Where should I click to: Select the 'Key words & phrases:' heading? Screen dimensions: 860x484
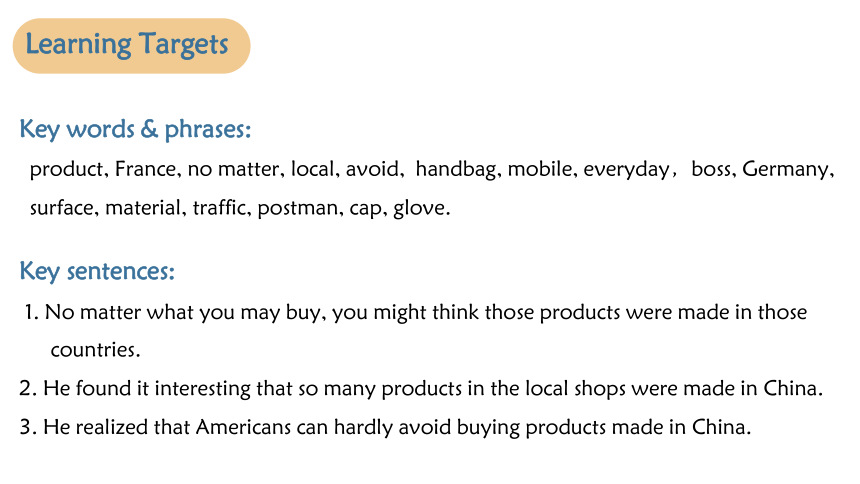pos(135,130)
